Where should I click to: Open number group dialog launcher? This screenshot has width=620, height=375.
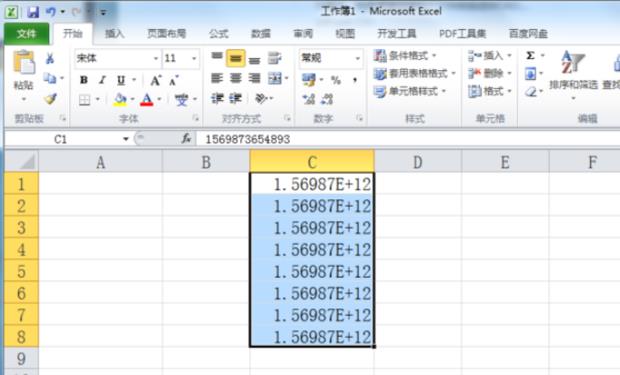click(x=359, y=118)
